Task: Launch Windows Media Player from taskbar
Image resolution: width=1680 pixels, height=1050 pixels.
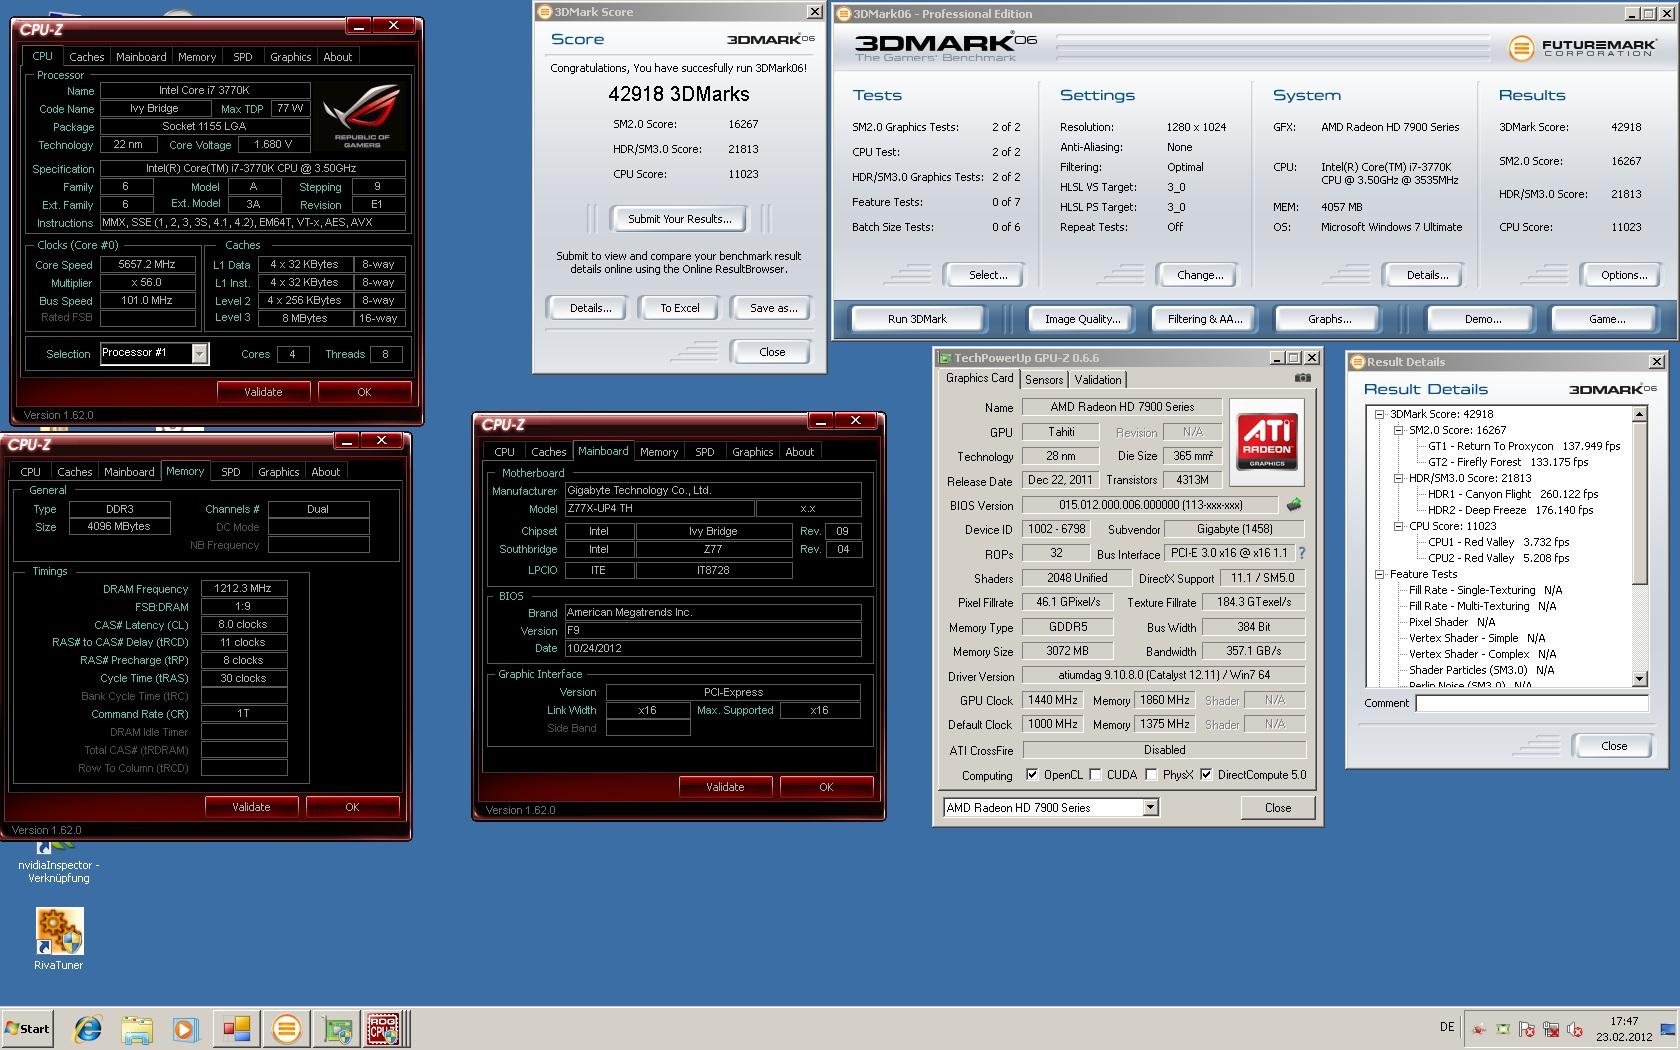Action: tap(185, 1028)
